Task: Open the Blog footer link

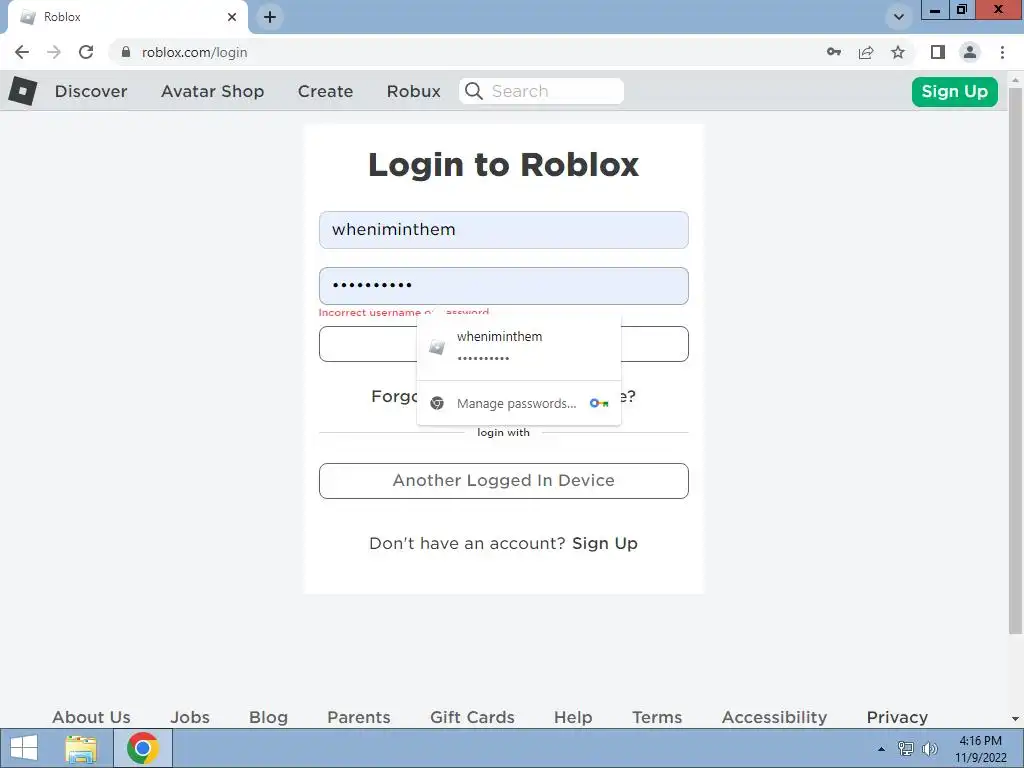Action: coord(268,717)
